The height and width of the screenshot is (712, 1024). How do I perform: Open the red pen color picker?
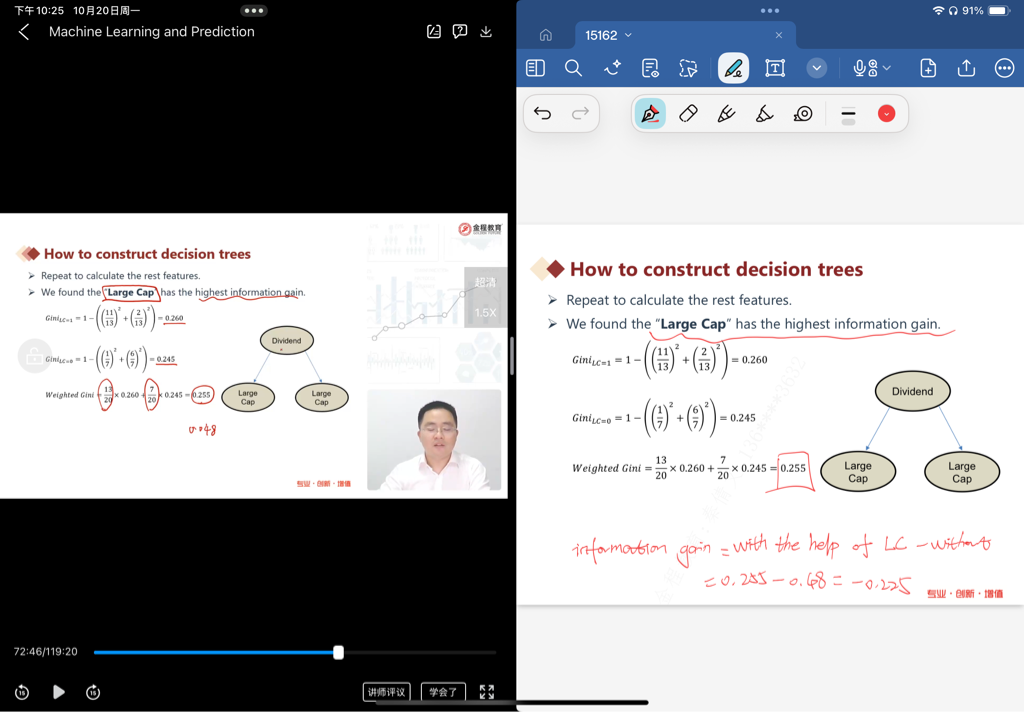(886, 114)
